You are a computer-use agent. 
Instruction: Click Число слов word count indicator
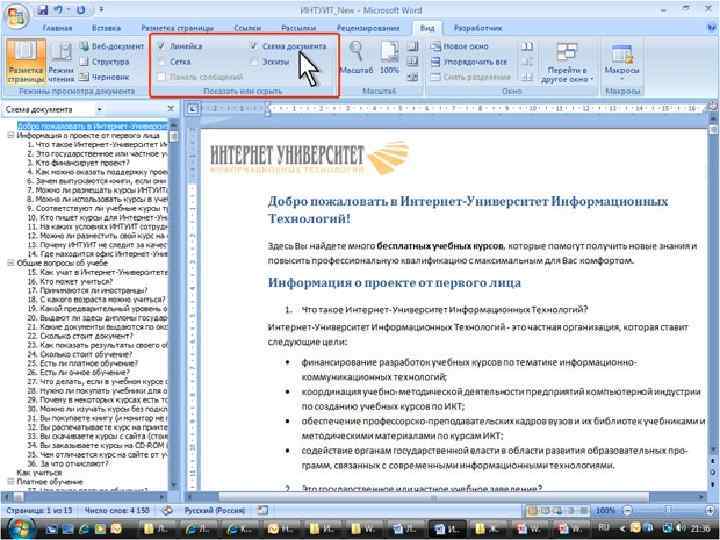coord(118,510)
